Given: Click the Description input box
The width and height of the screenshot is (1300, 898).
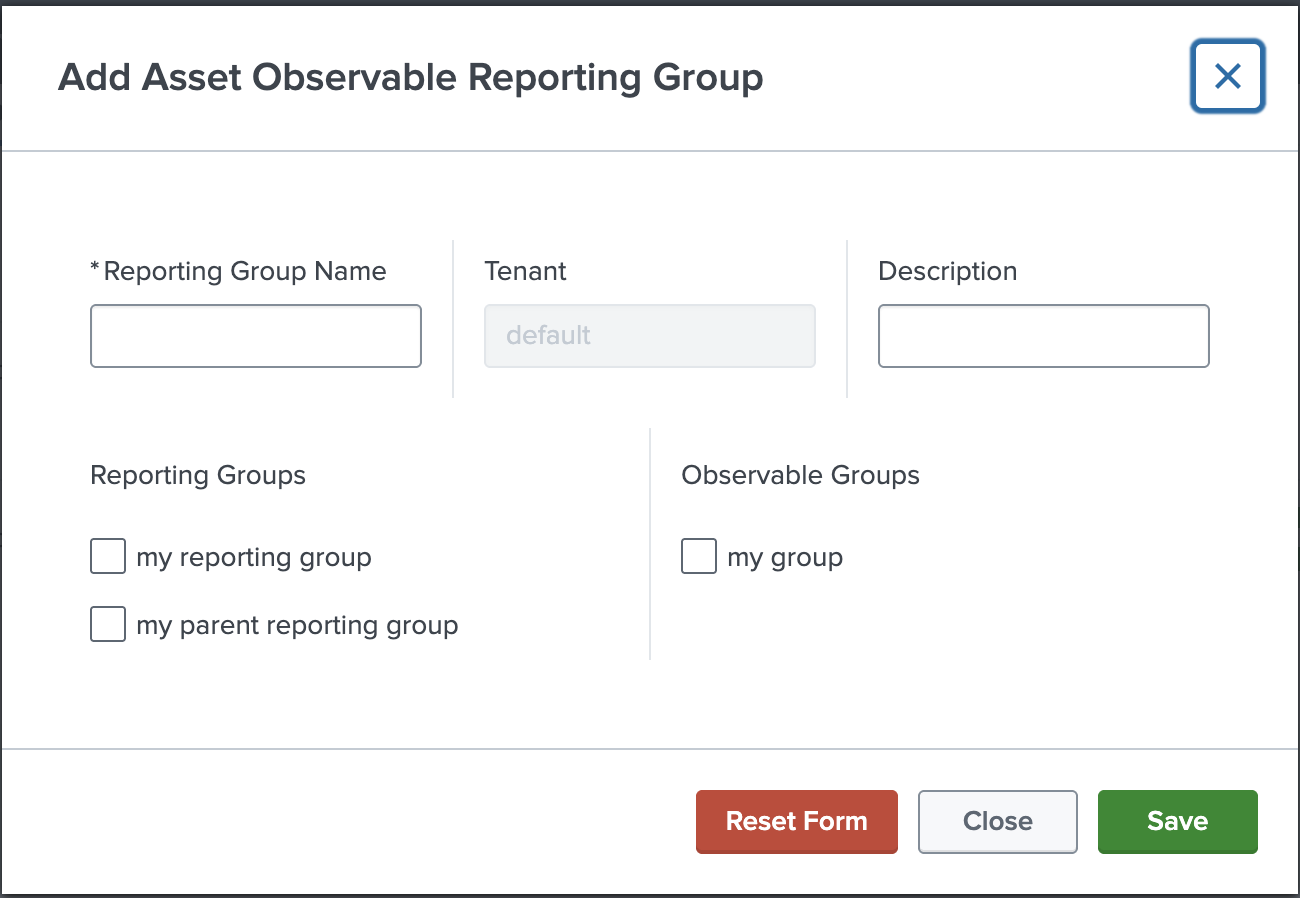Looking at the screenshot, I should click(x=1043, y=336).
